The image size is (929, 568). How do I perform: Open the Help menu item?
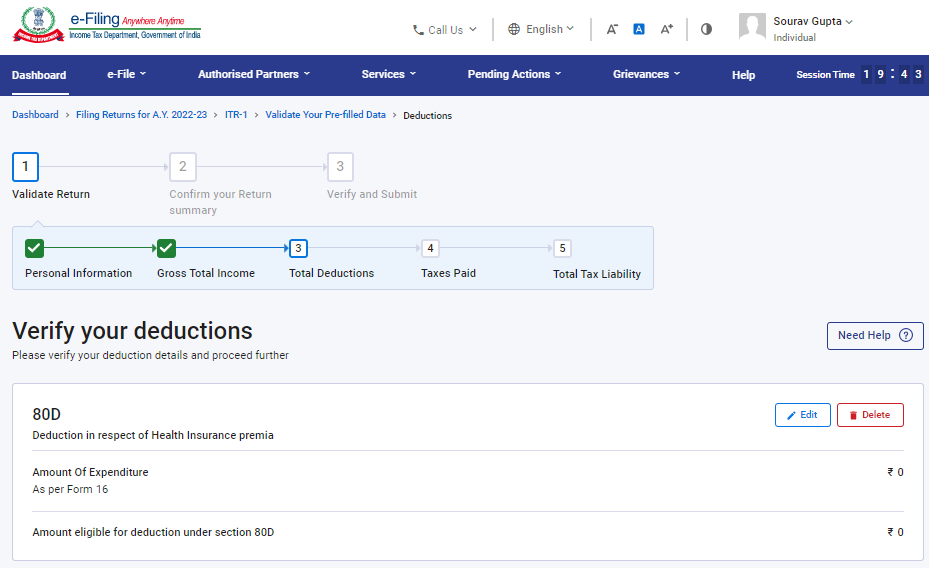(743, 75)
